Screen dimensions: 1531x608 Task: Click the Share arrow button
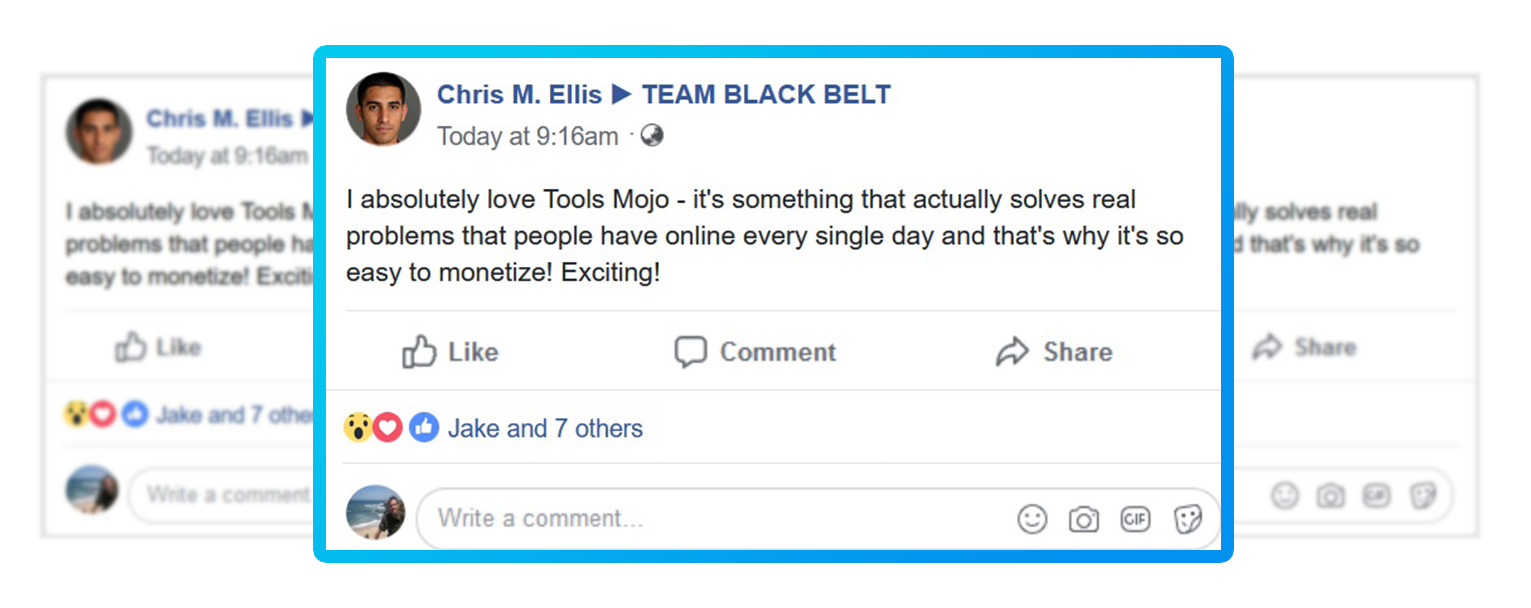(1054, 352)
